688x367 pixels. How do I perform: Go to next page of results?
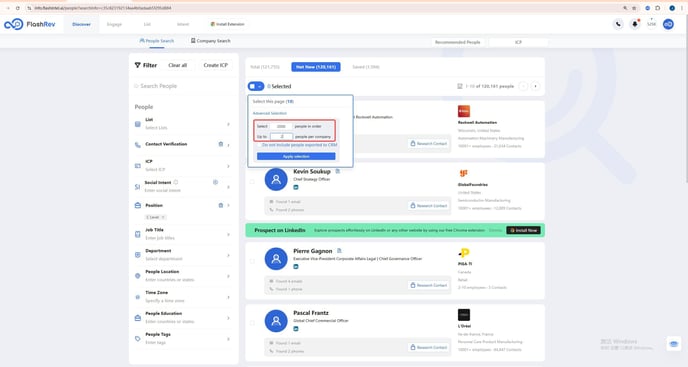click(535, 86)
